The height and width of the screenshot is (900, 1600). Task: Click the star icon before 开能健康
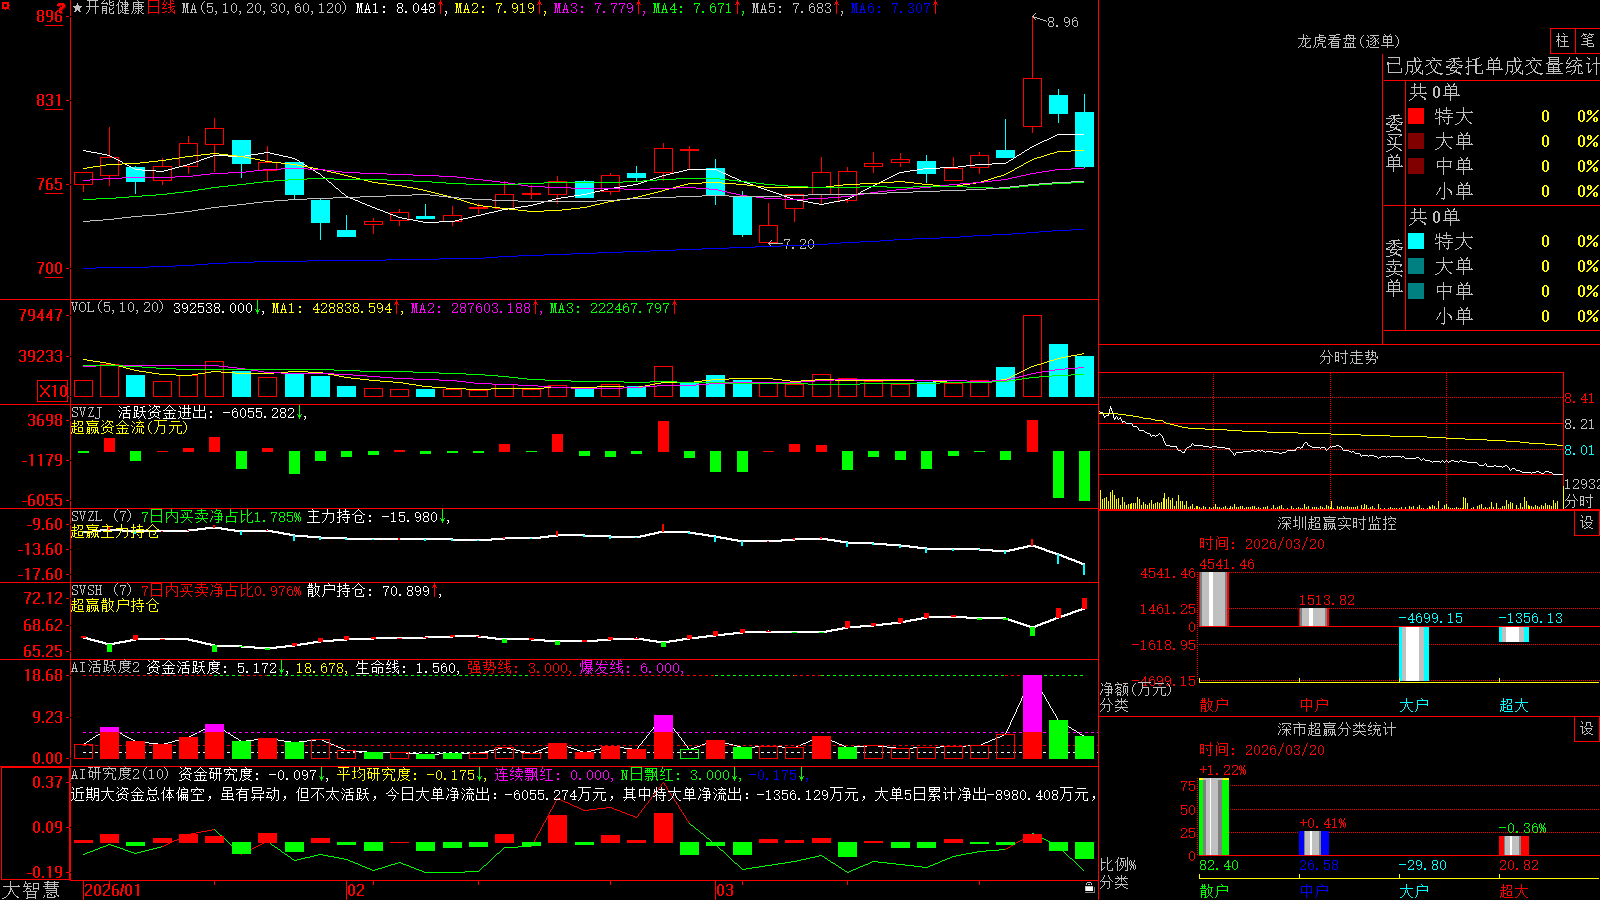(x=77, y=8)
